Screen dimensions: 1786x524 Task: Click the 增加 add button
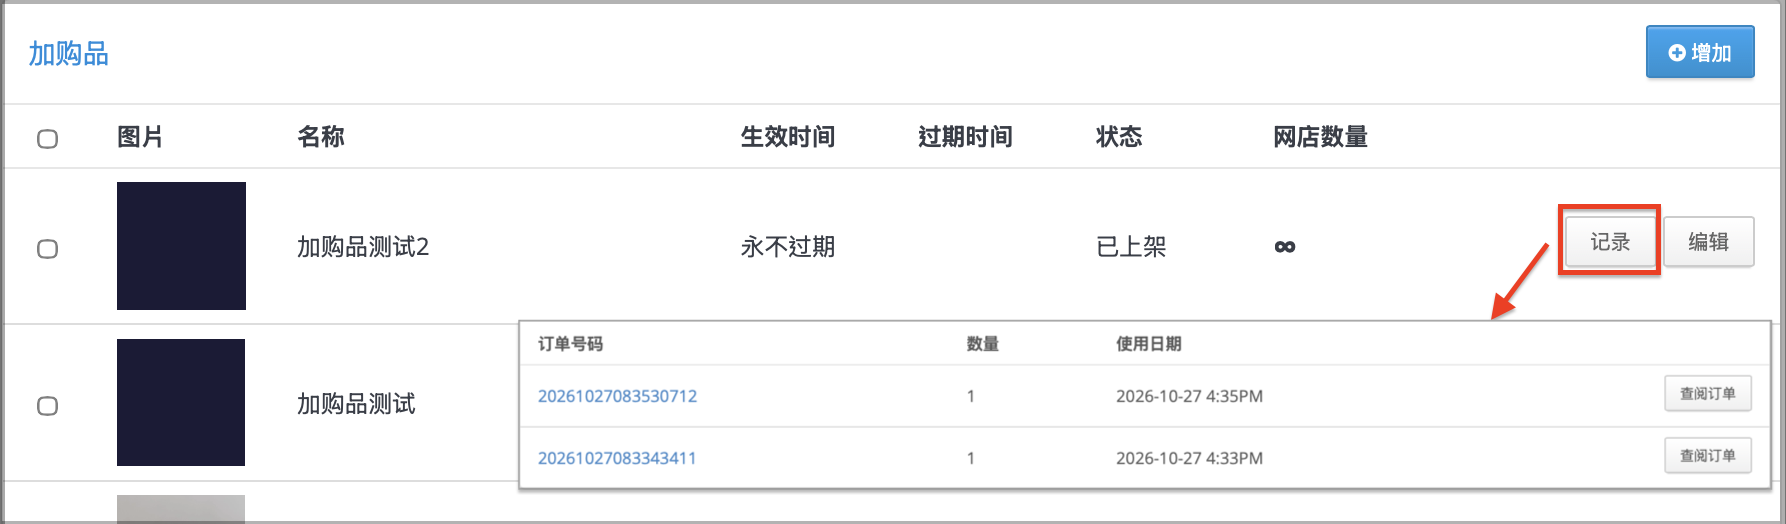[1700, 52]
